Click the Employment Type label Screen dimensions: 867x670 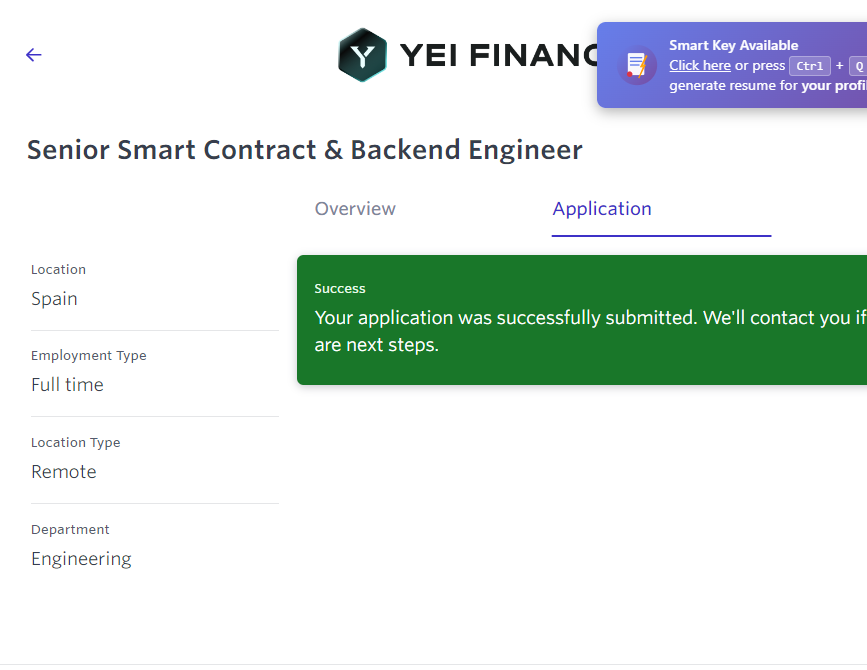[x=88, y=356]
